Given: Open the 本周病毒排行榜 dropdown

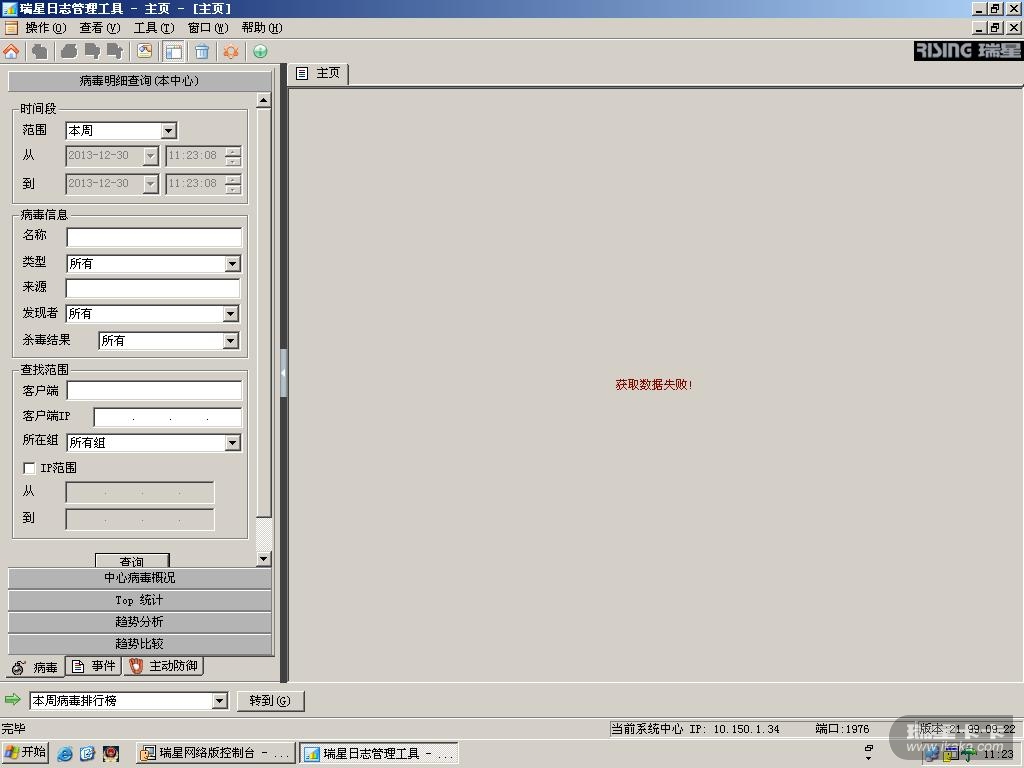Looking at the screenshot, I should click(219, 701).
